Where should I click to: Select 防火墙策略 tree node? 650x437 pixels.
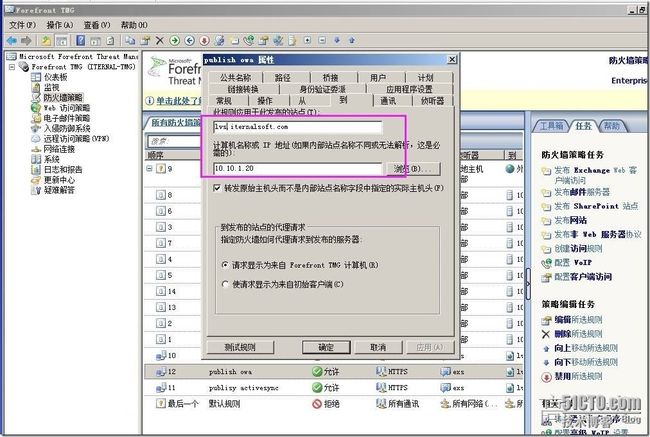63,98
